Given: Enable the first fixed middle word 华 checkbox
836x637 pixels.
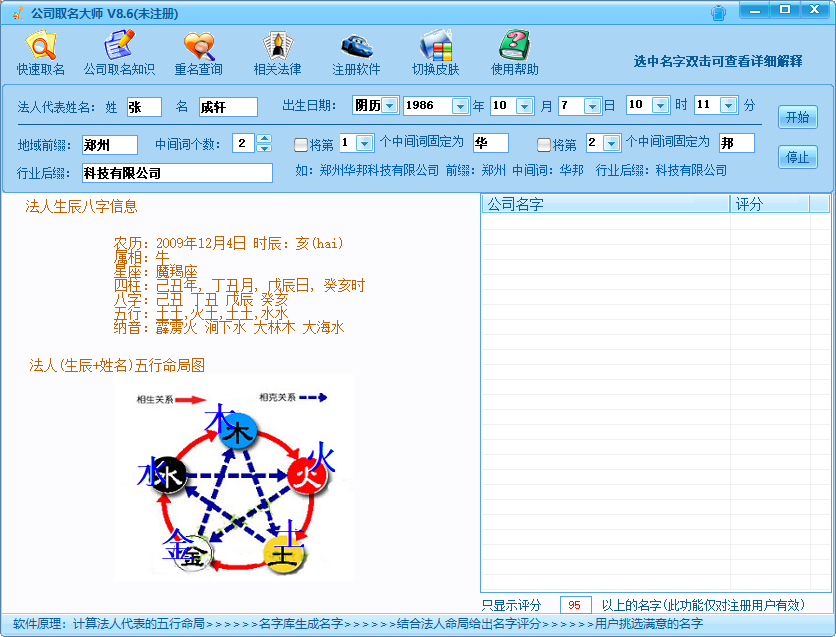Looking at the screenshot, I should click(301, 144).
